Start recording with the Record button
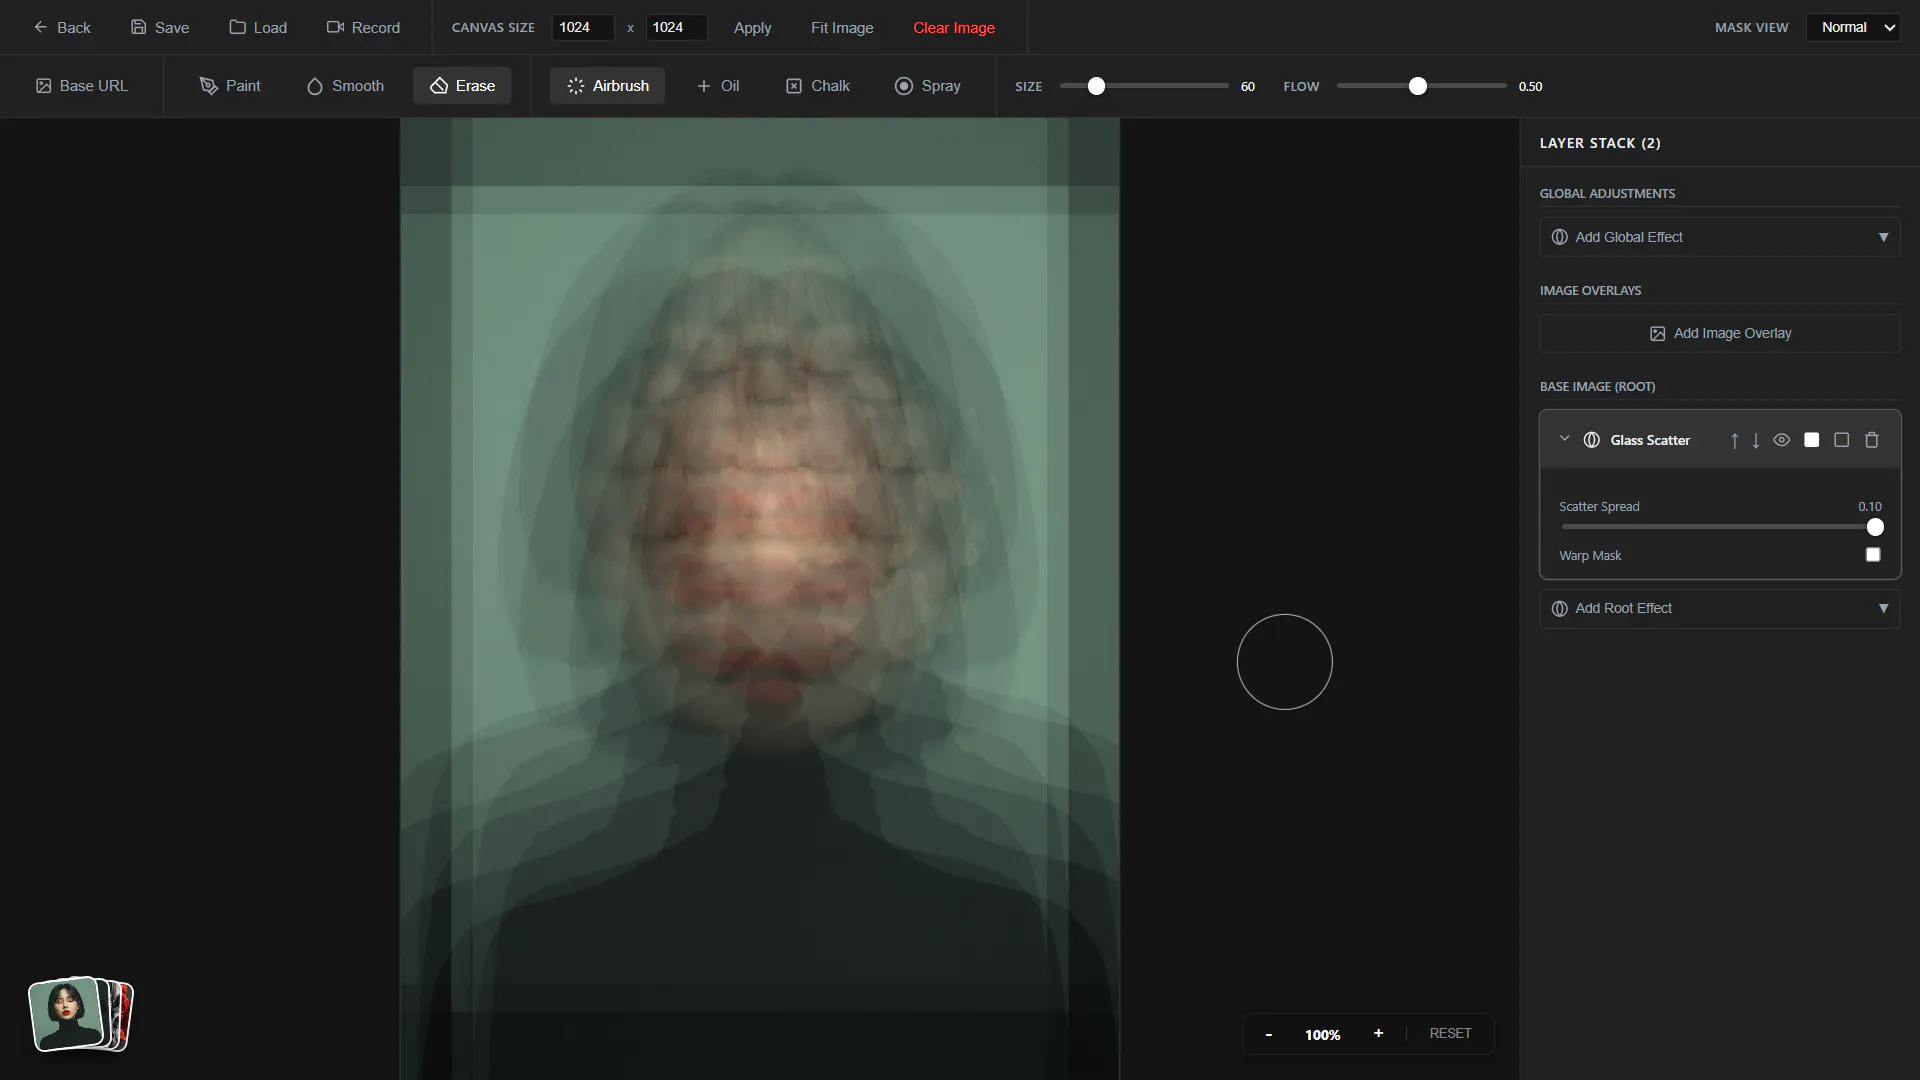Image resolution: width=1920 pixels, height=1080 pixels. point(363,27)
